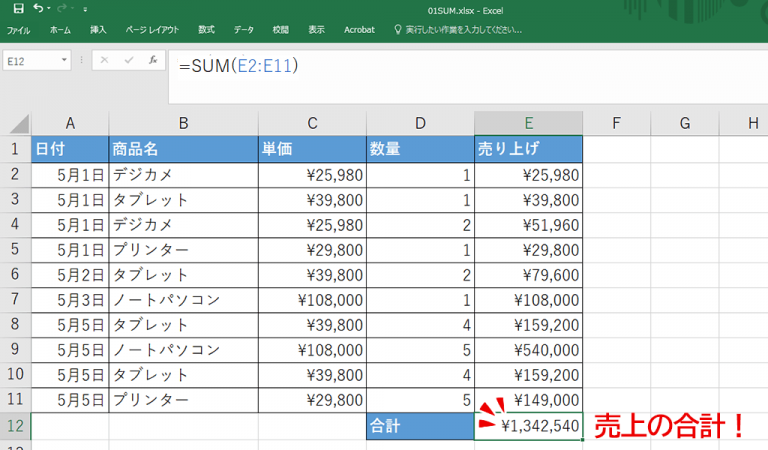Viewport: 768px width, 450px height.
Task: Select column B header
Action: pyautogui.click(x=184, y=123)
